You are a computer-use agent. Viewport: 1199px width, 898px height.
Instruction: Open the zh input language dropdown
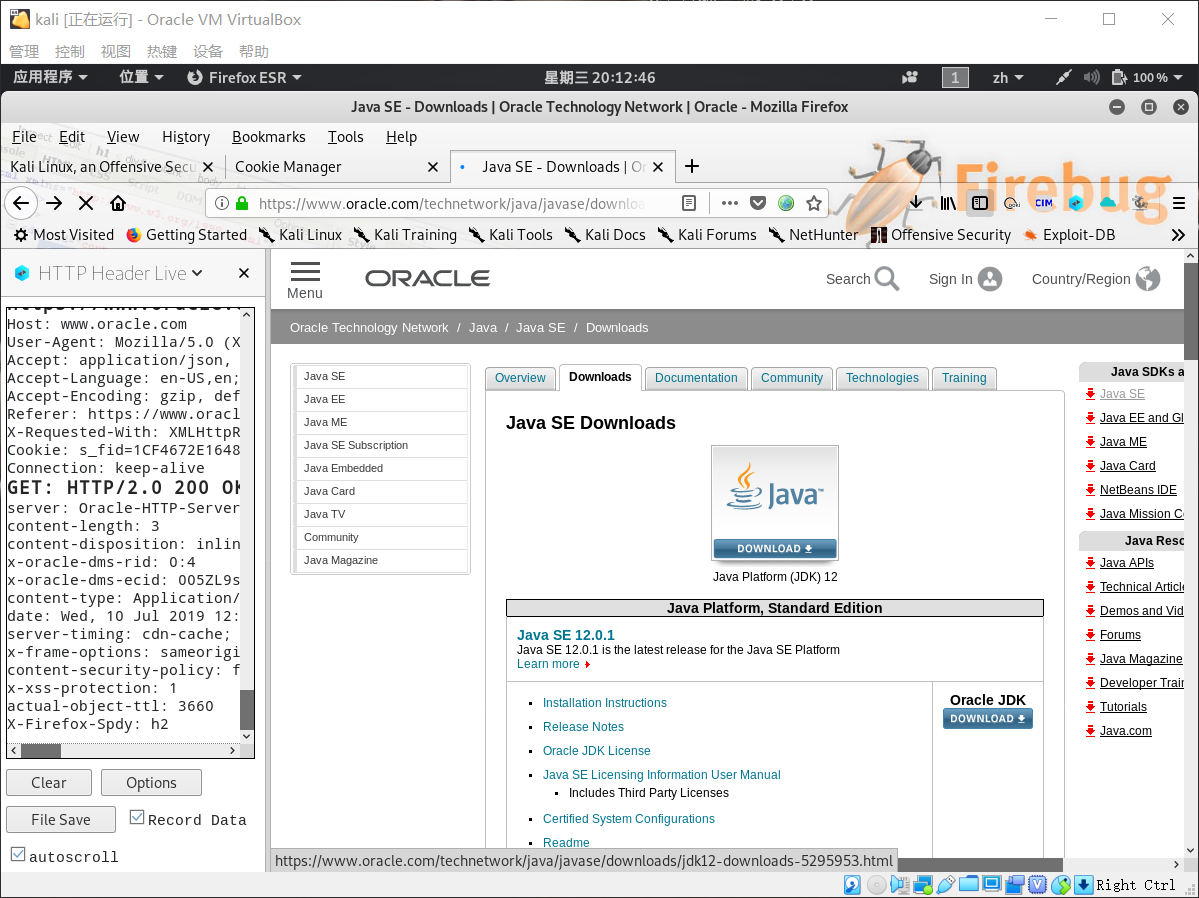pyautogui.click(x=1008, y=77)
